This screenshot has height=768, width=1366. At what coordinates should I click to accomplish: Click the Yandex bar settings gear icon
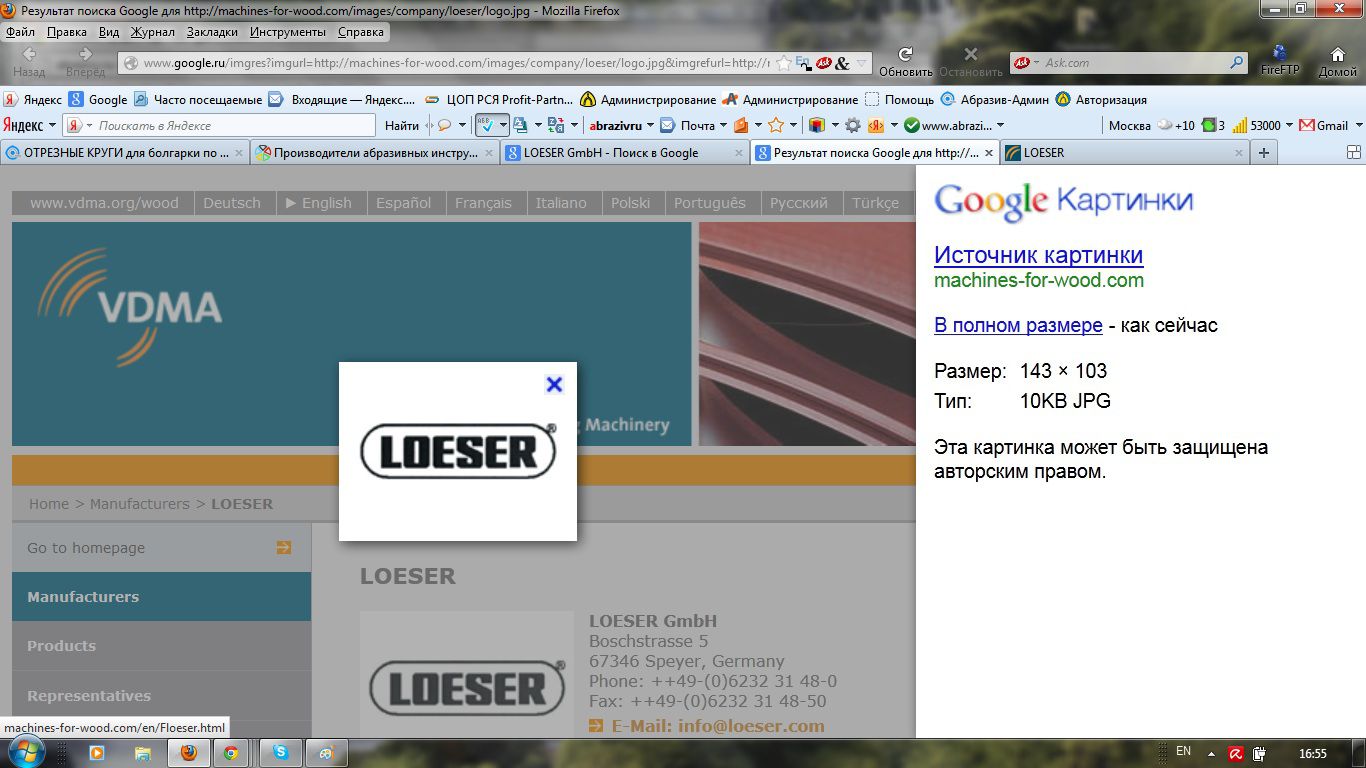852,125
